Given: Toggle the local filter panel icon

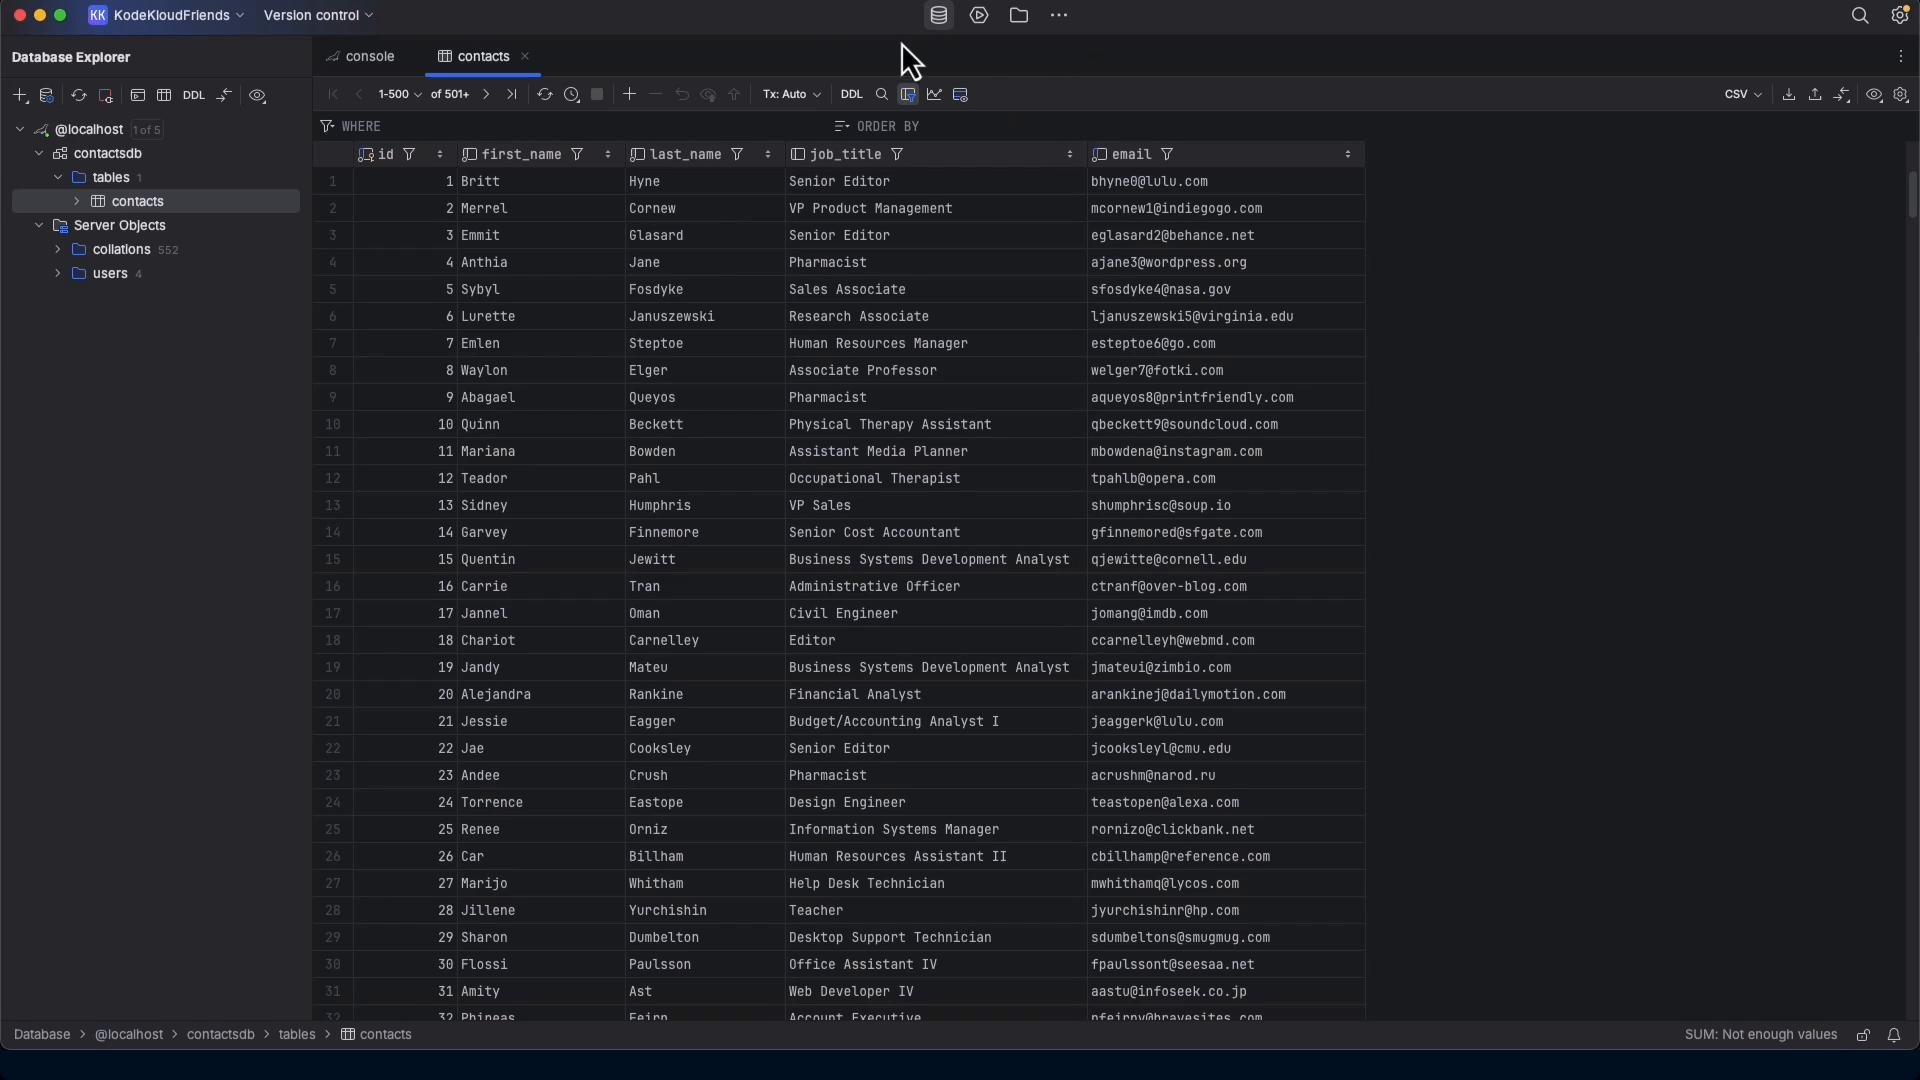Looking at the screenshot, I should (x=908, y=95).
